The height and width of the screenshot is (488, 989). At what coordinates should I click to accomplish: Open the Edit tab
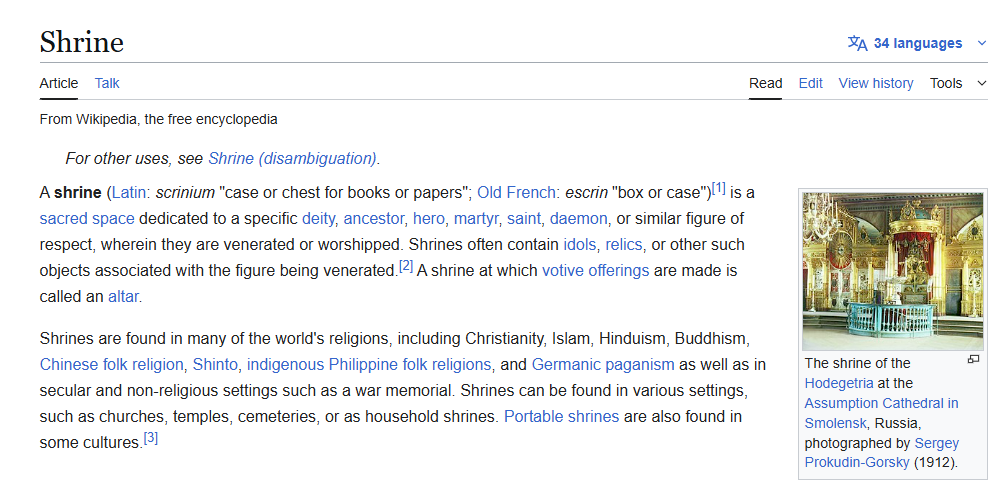[x=810, y=83]
